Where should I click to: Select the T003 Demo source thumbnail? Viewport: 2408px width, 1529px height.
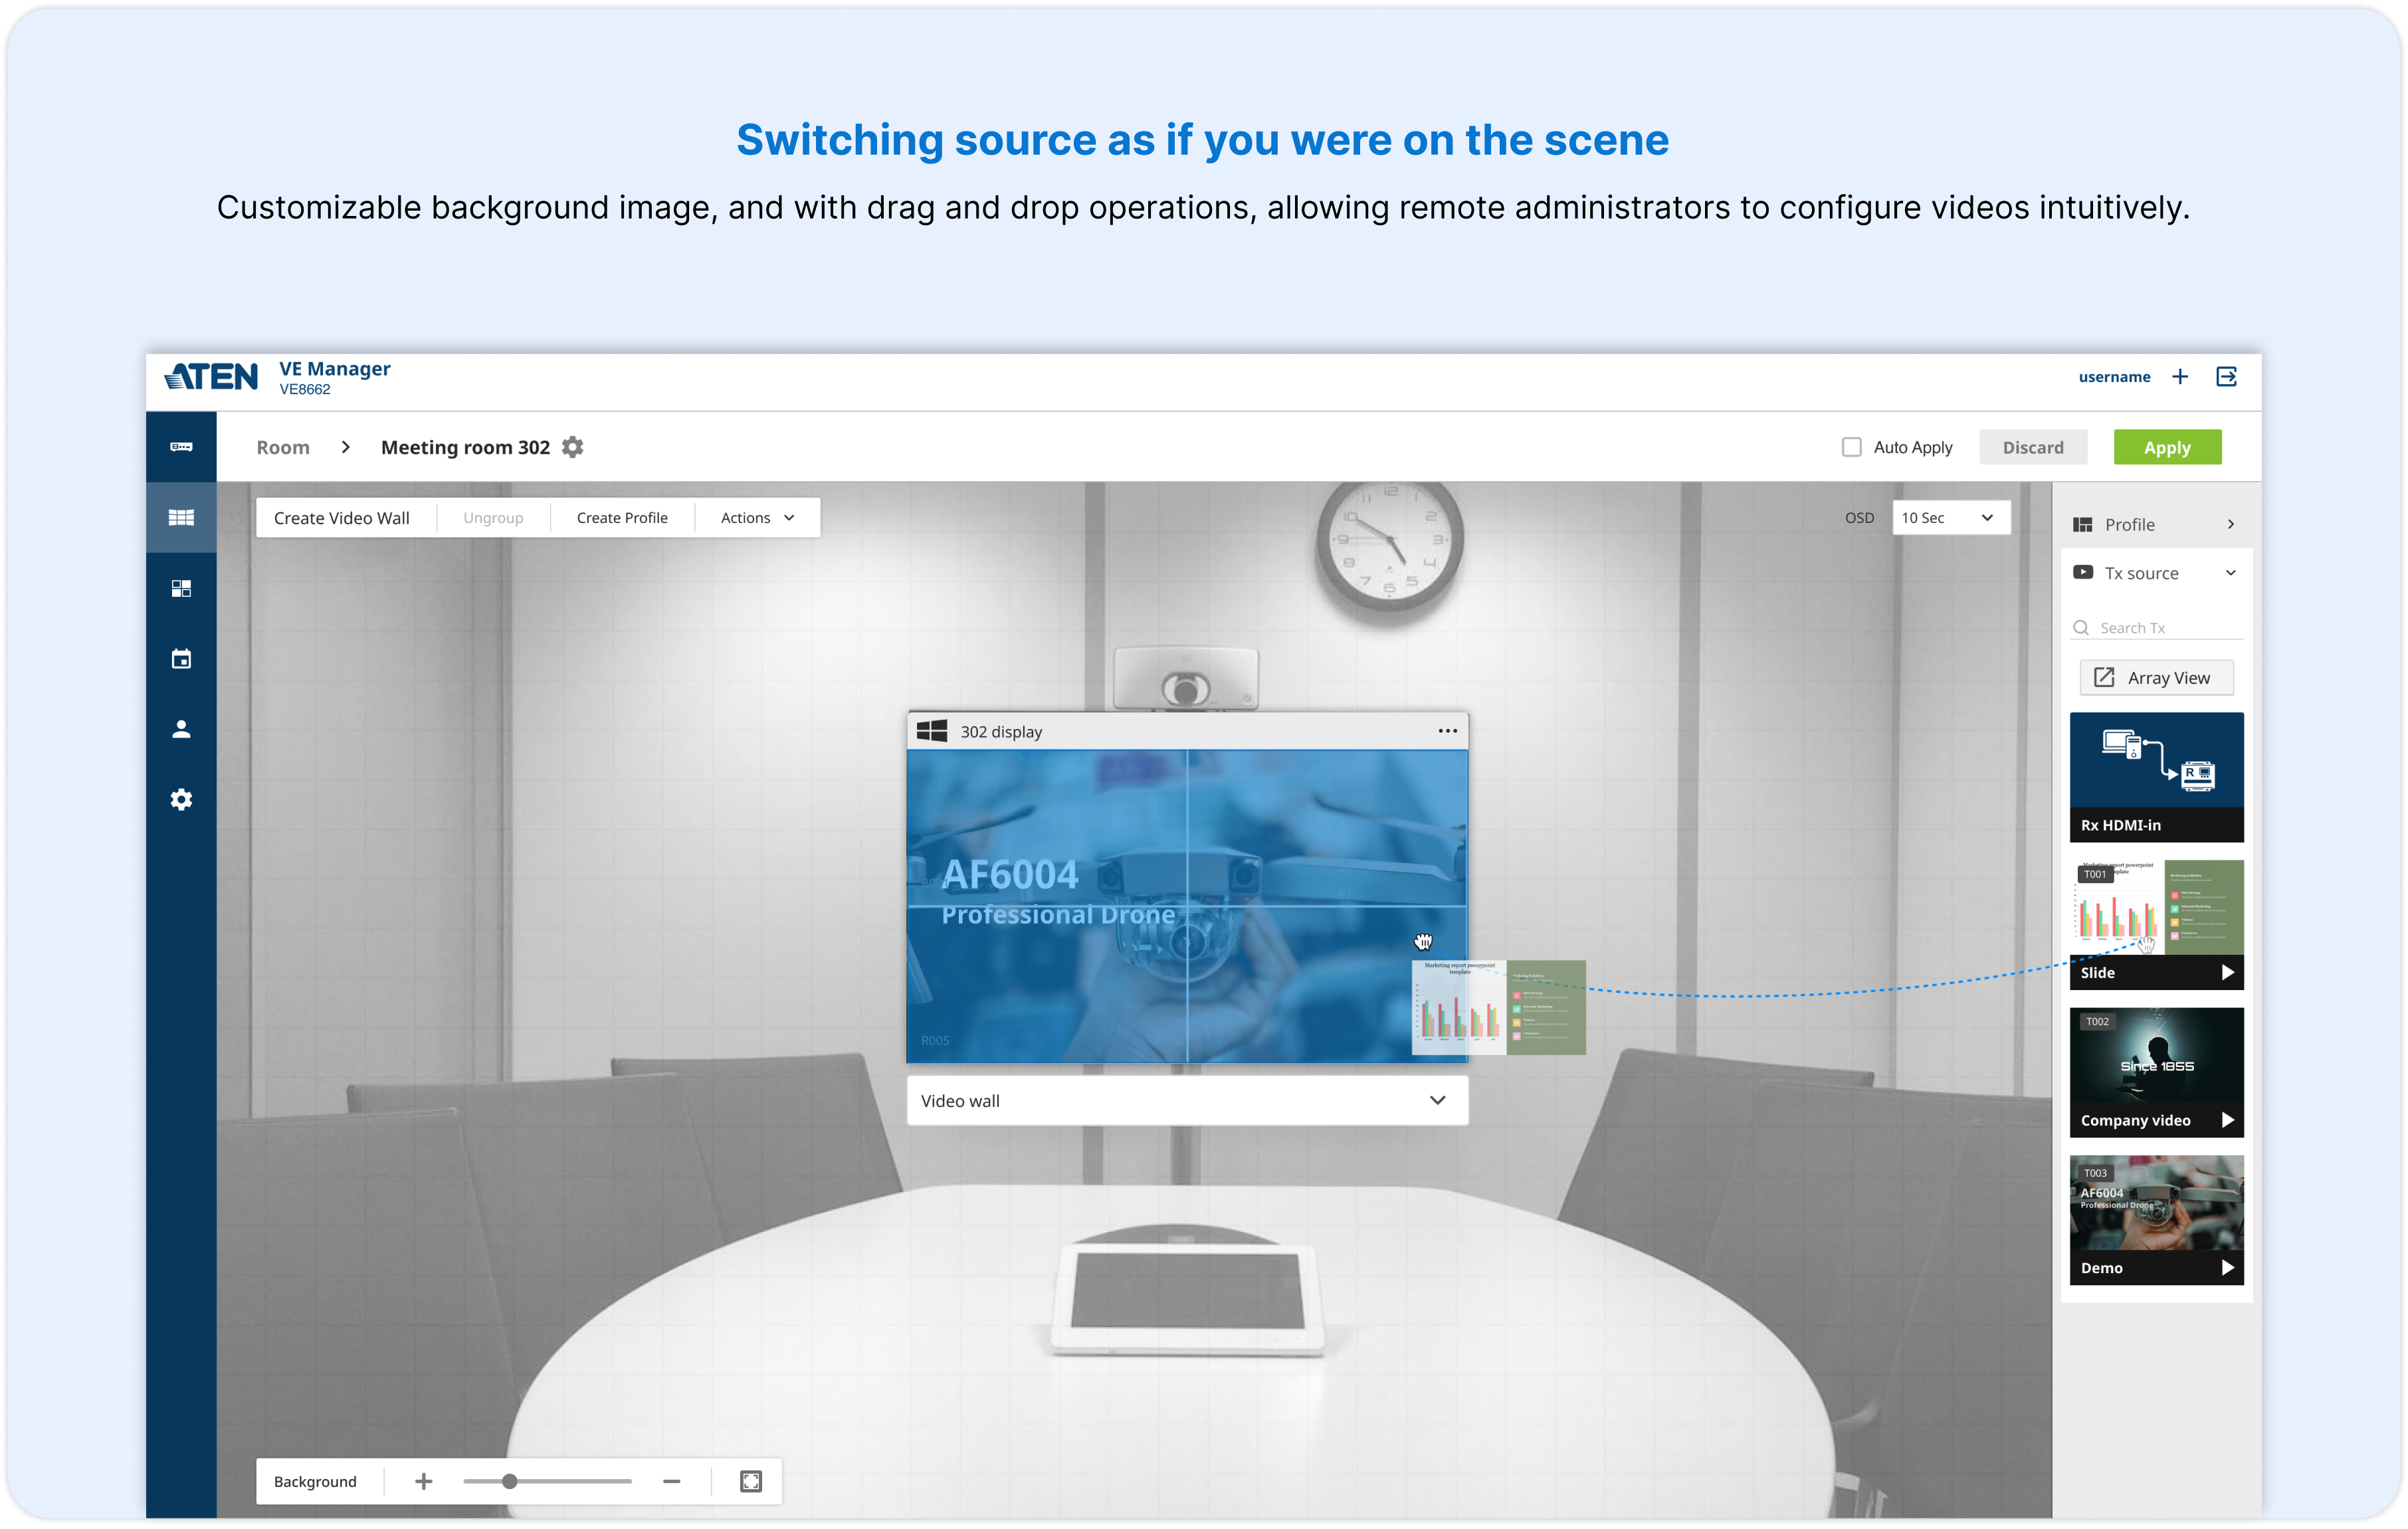2156,1219
